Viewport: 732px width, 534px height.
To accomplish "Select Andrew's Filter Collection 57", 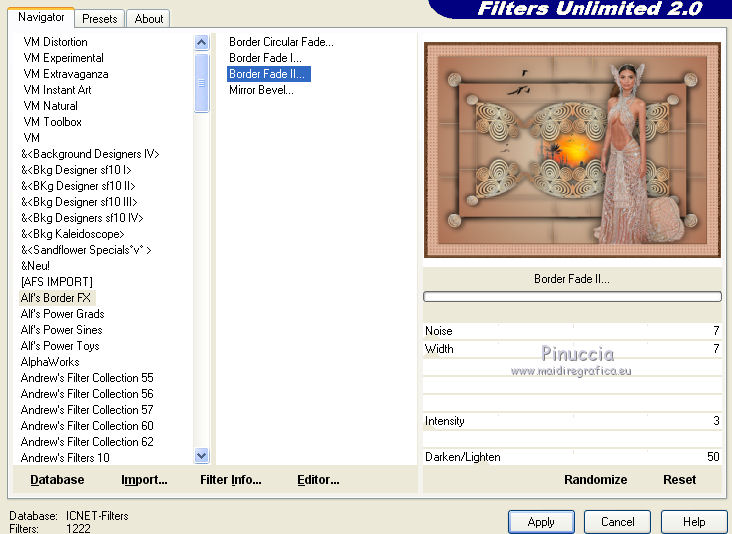I will point(87,409).
